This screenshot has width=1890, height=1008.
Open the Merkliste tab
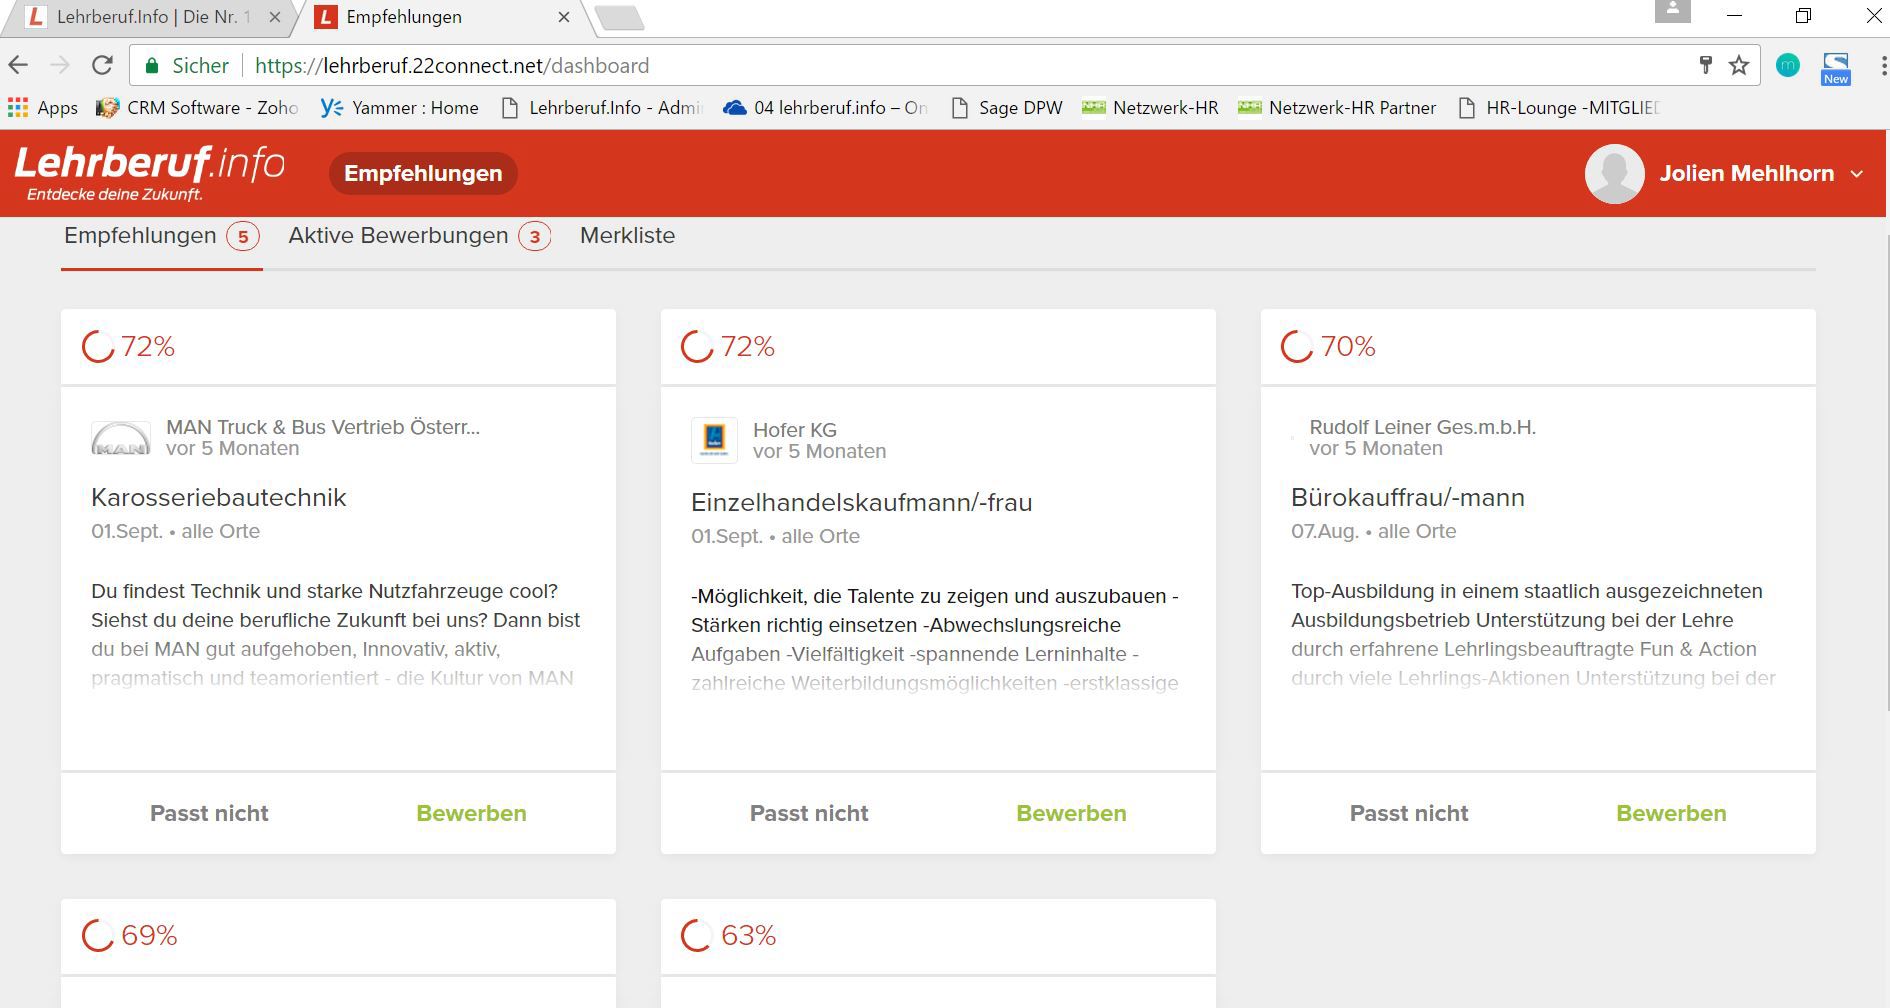point(627,236)
